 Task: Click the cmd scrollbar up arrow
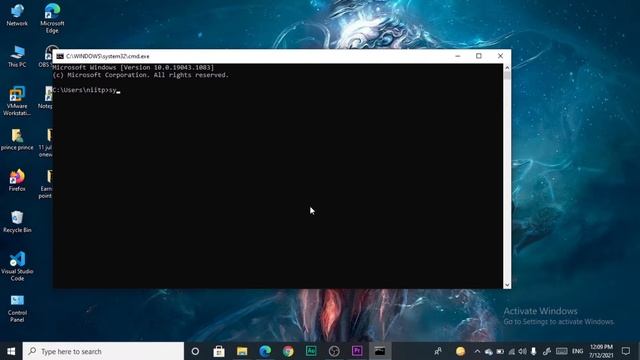[x=507, y=68]
